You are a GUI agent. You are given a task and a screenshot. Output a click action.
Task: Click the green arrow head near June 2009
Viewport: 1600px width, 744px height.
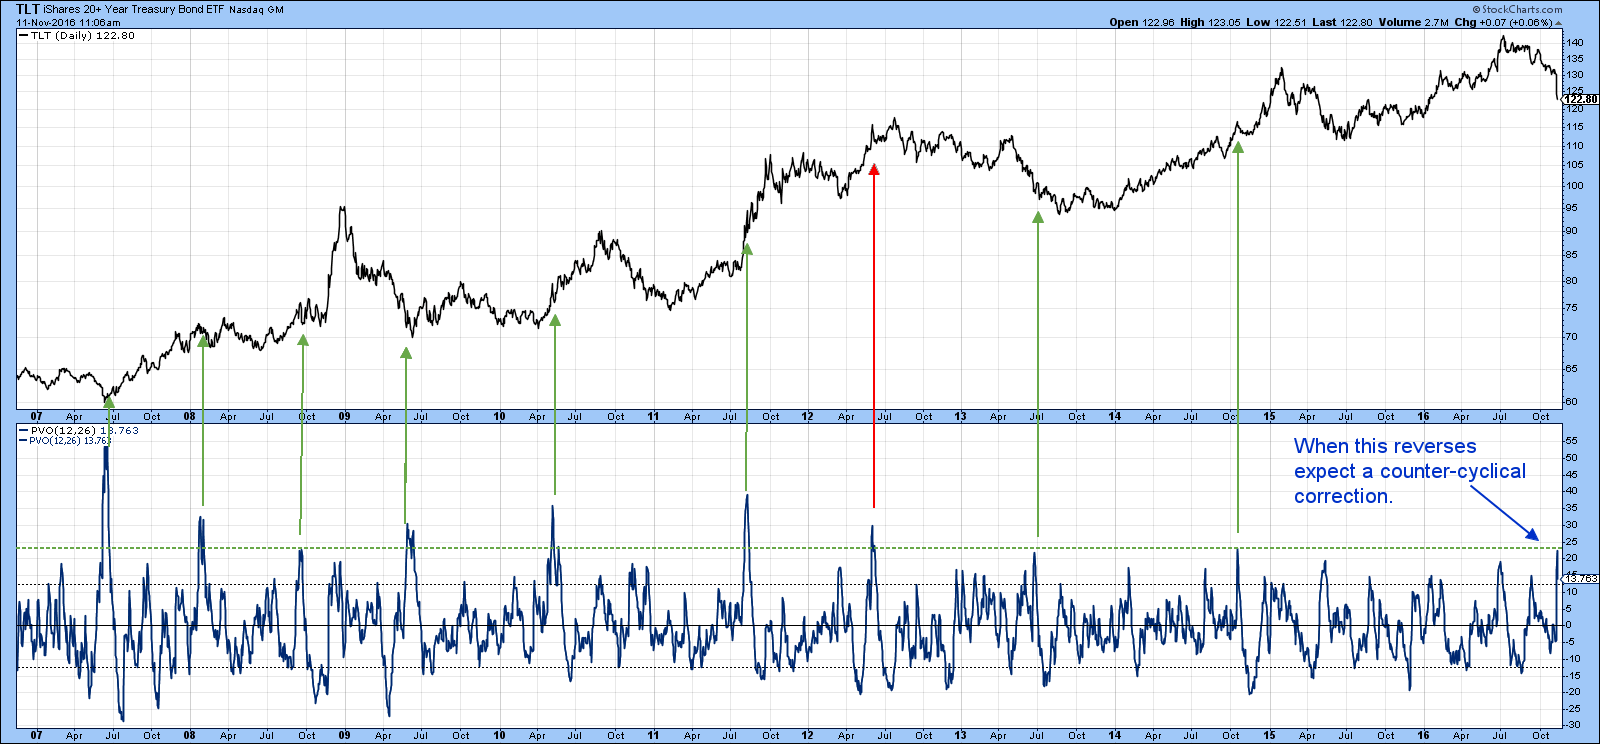tap(406, 353)
